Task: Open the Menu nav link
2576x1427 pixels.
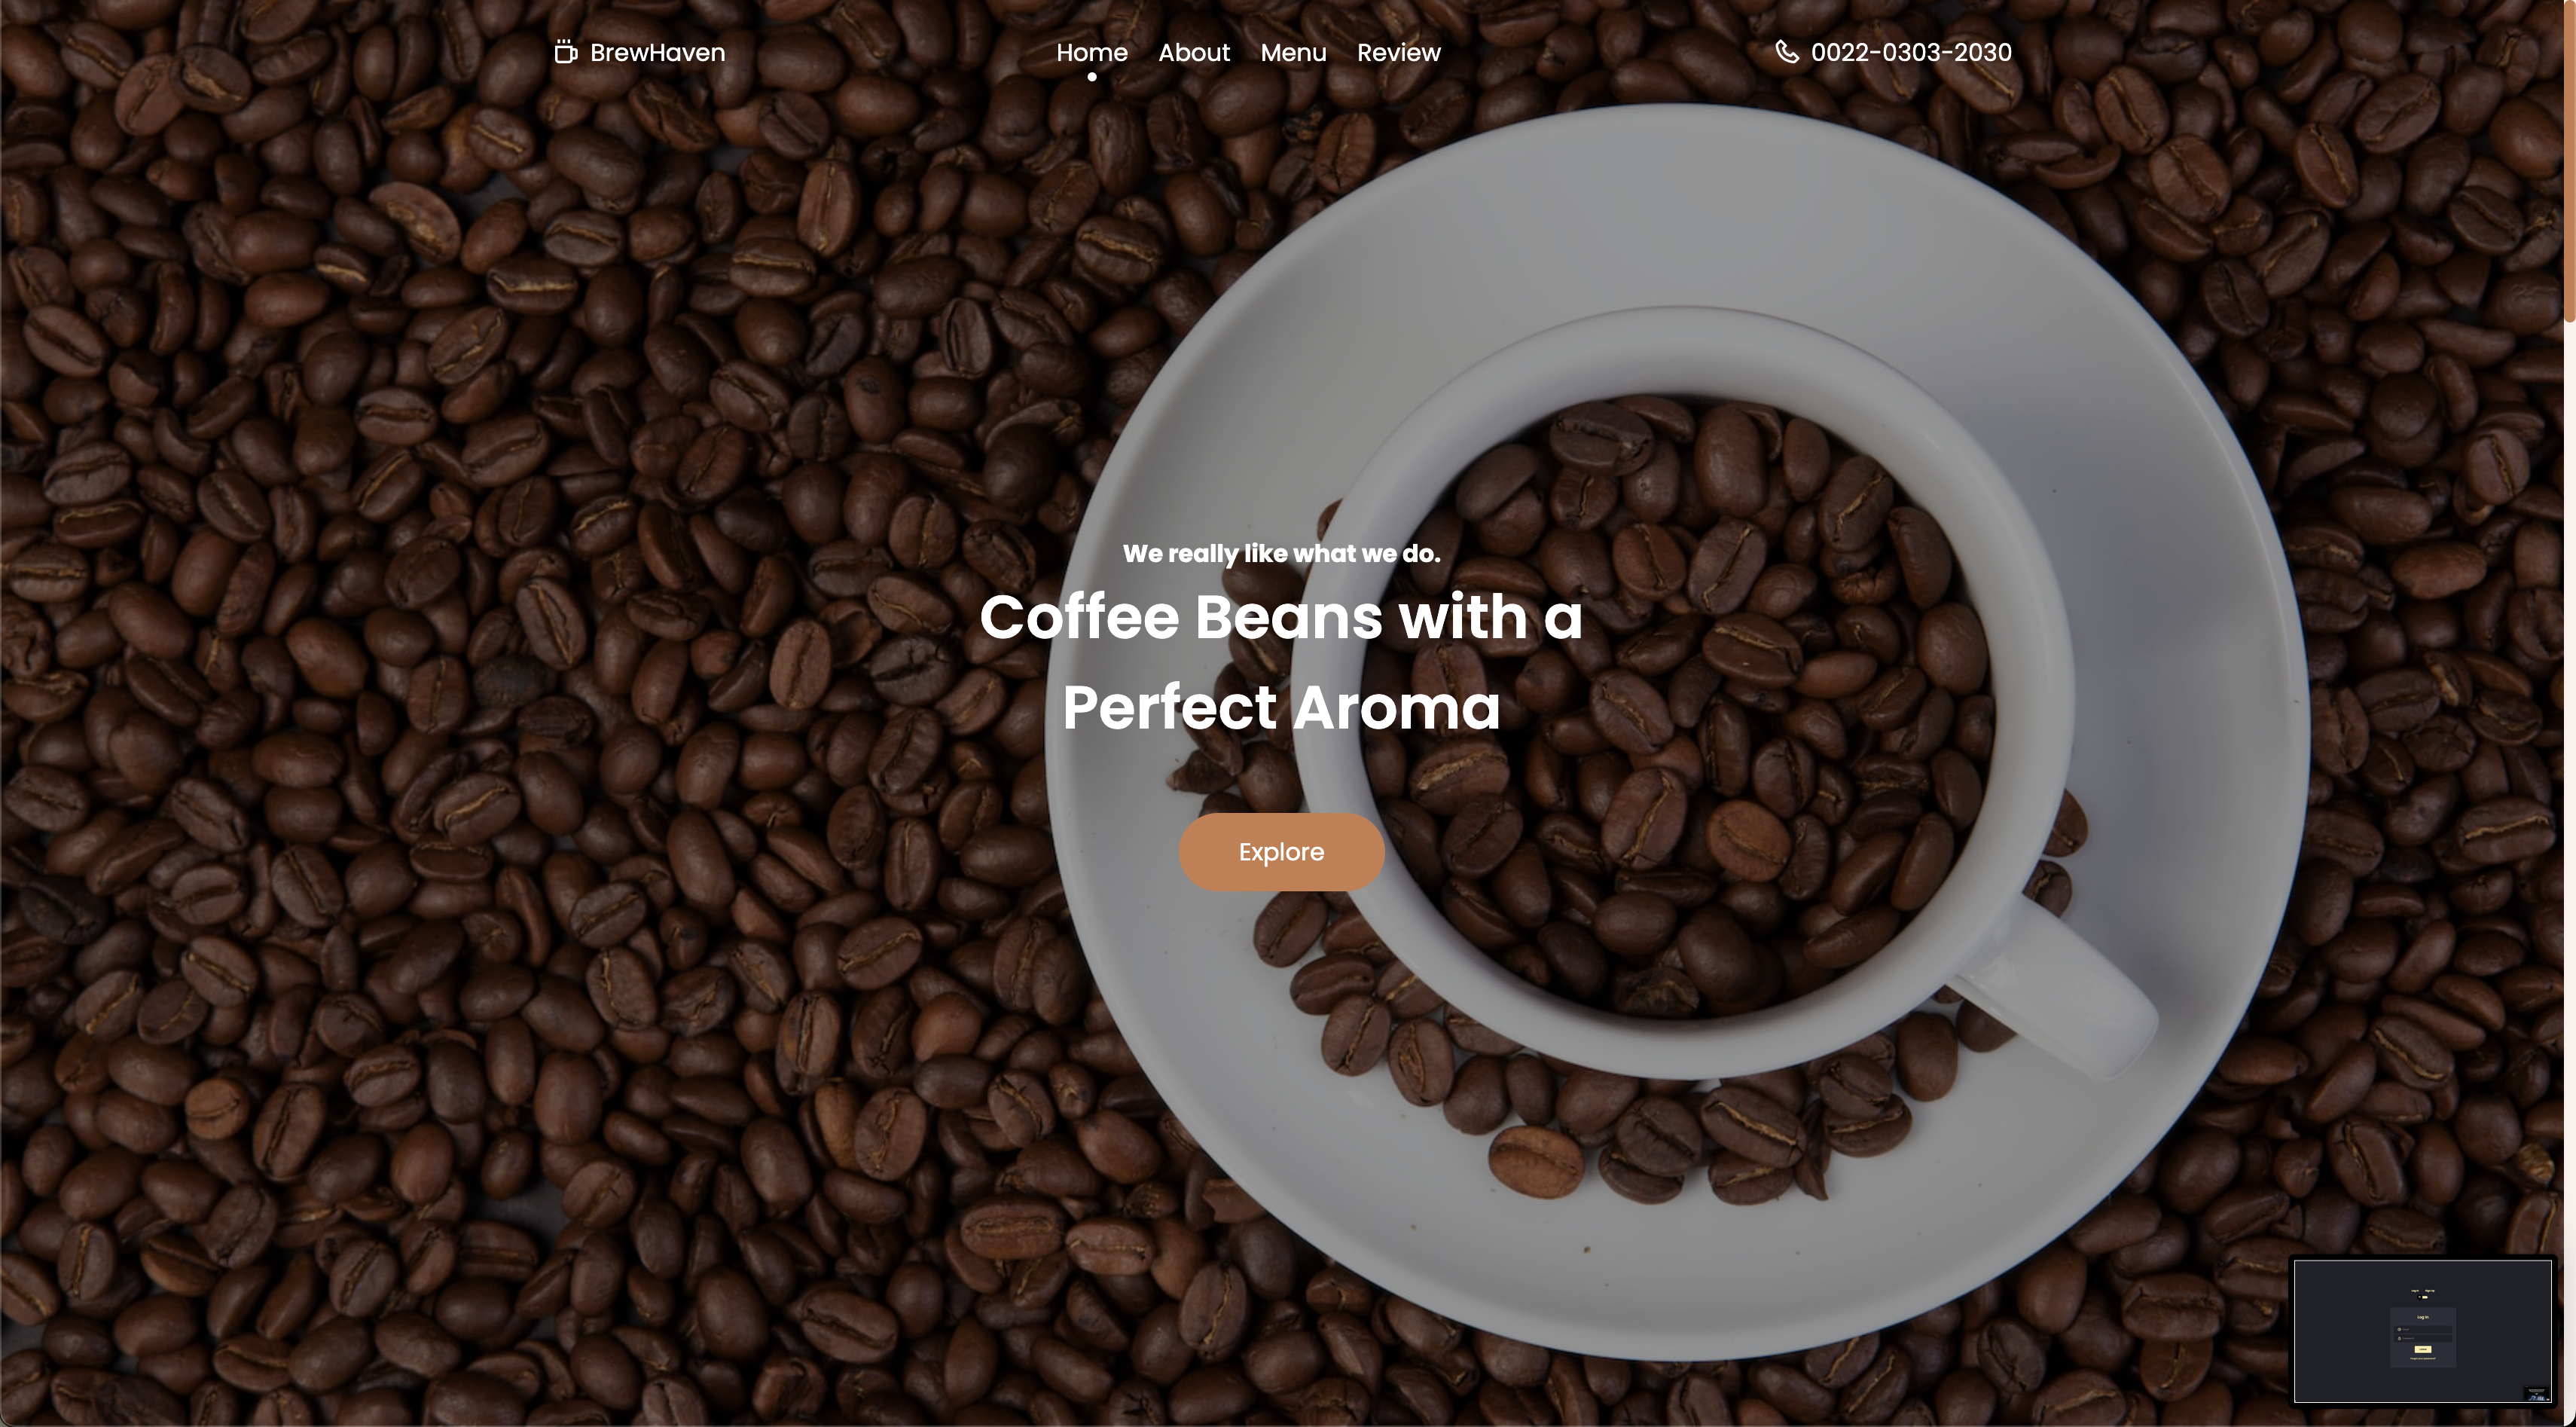Action: (1293, 52)
